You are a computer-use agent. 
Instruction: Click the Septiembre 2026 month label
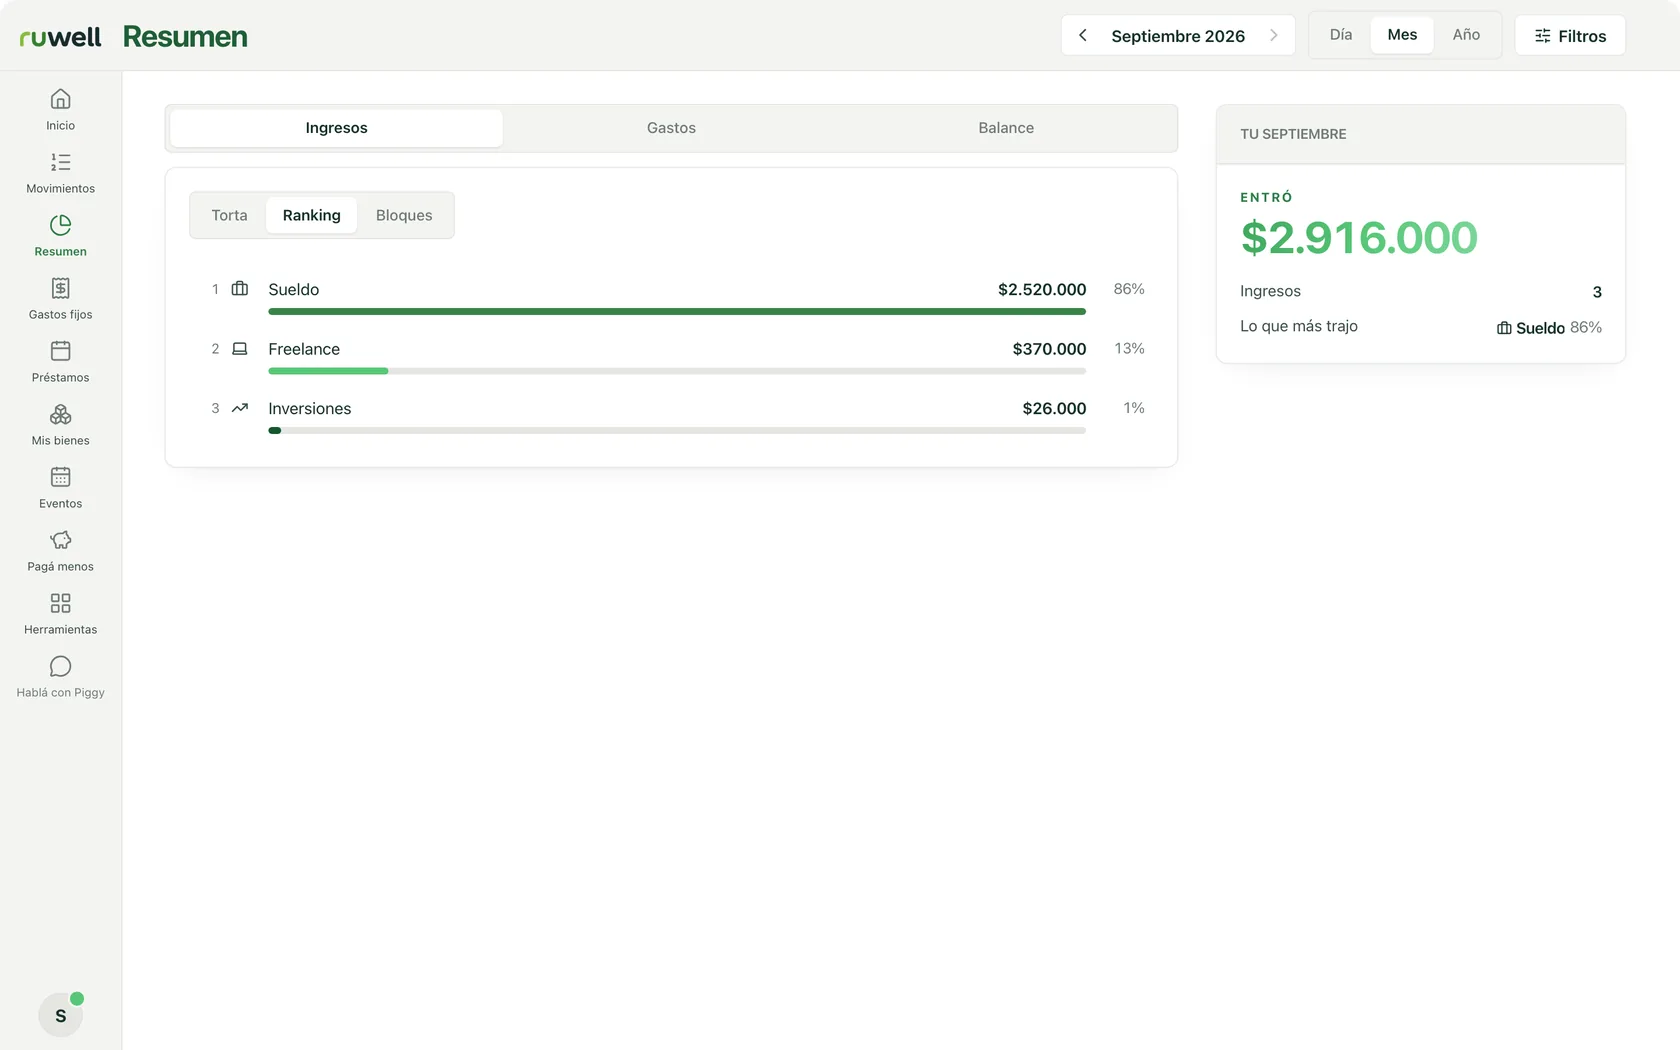[x=1178, y=36]
